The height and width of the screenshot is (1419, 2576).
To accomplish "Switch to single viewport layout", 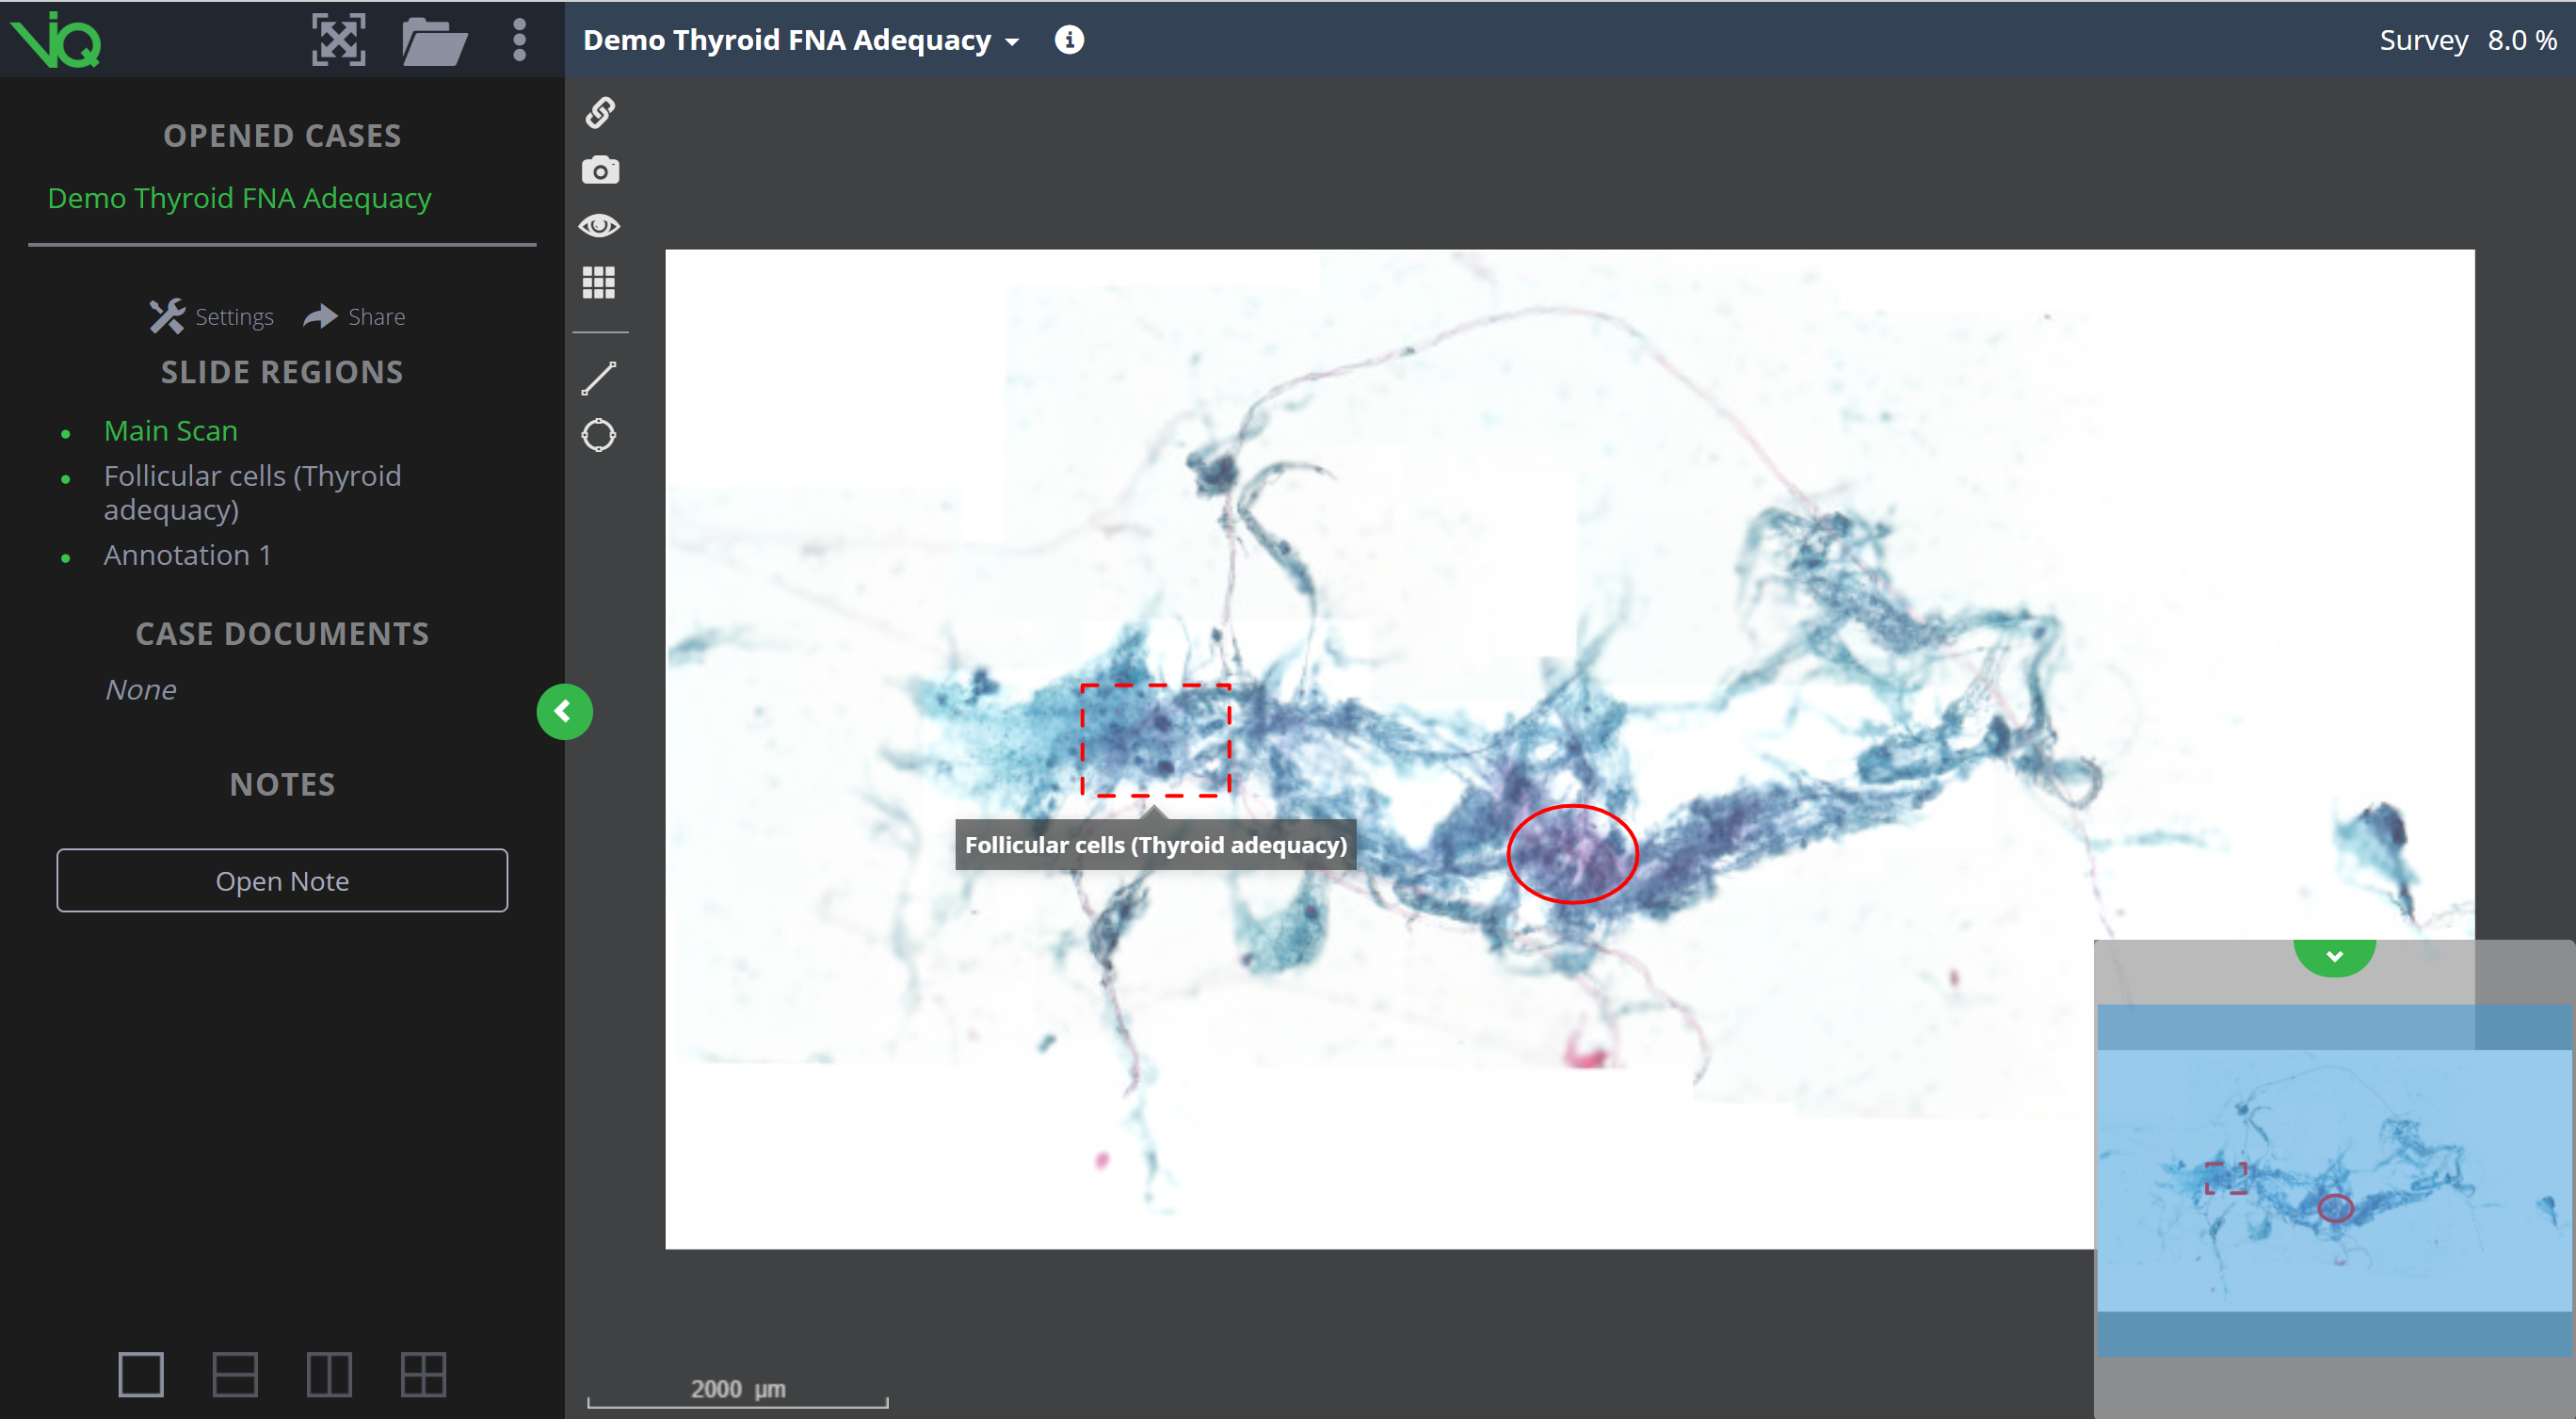I will (141, 1375).
